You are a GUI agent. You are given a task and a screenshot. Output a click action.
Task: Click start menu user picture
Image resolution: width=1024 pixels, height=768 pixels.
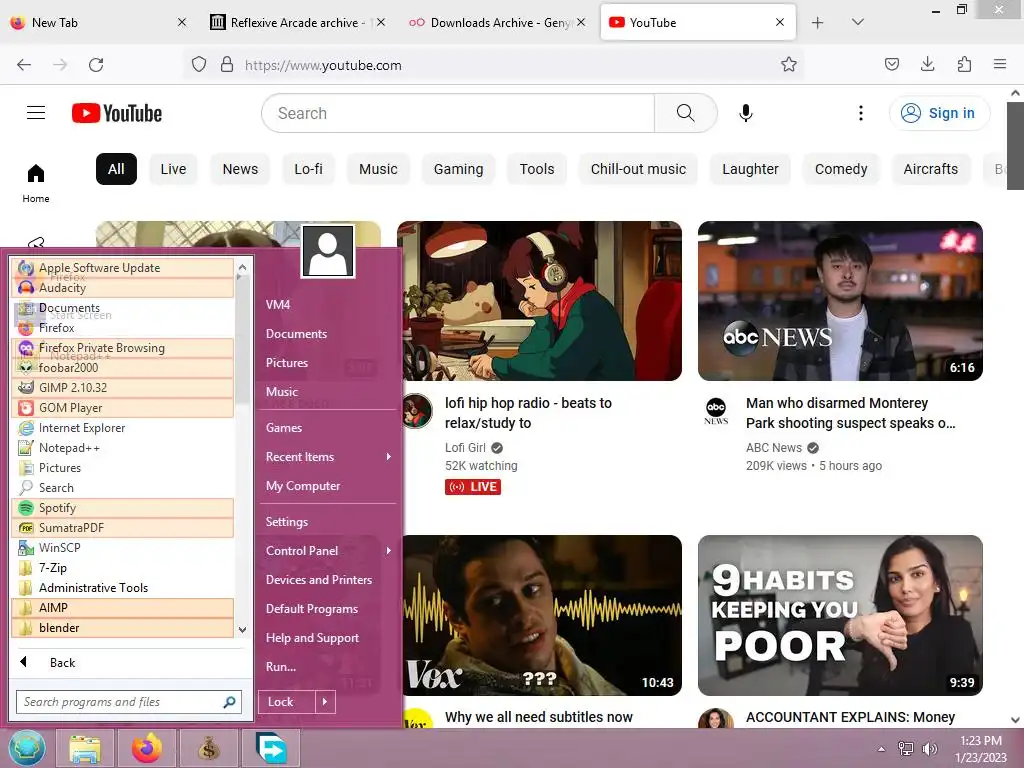[328, 251]
